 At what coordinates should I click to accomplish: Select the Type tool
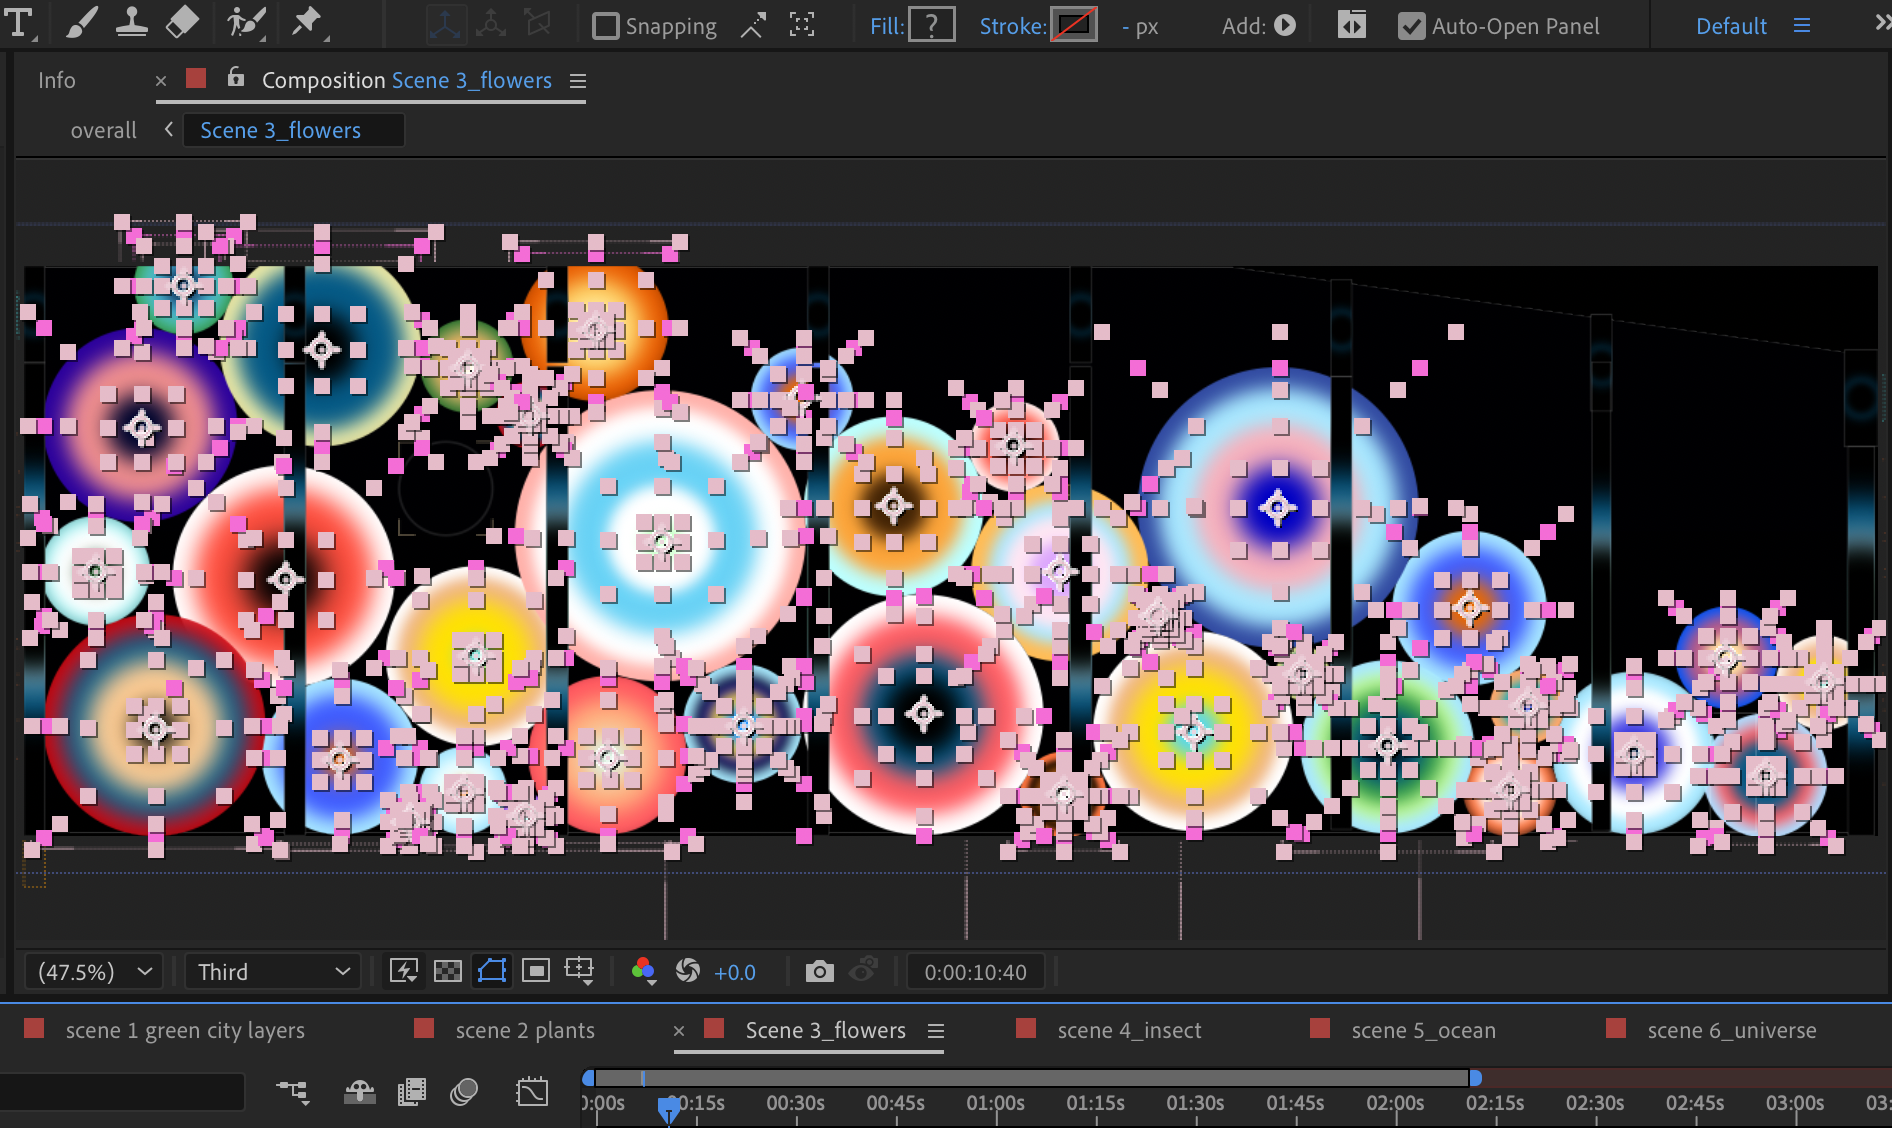(19, 24)
